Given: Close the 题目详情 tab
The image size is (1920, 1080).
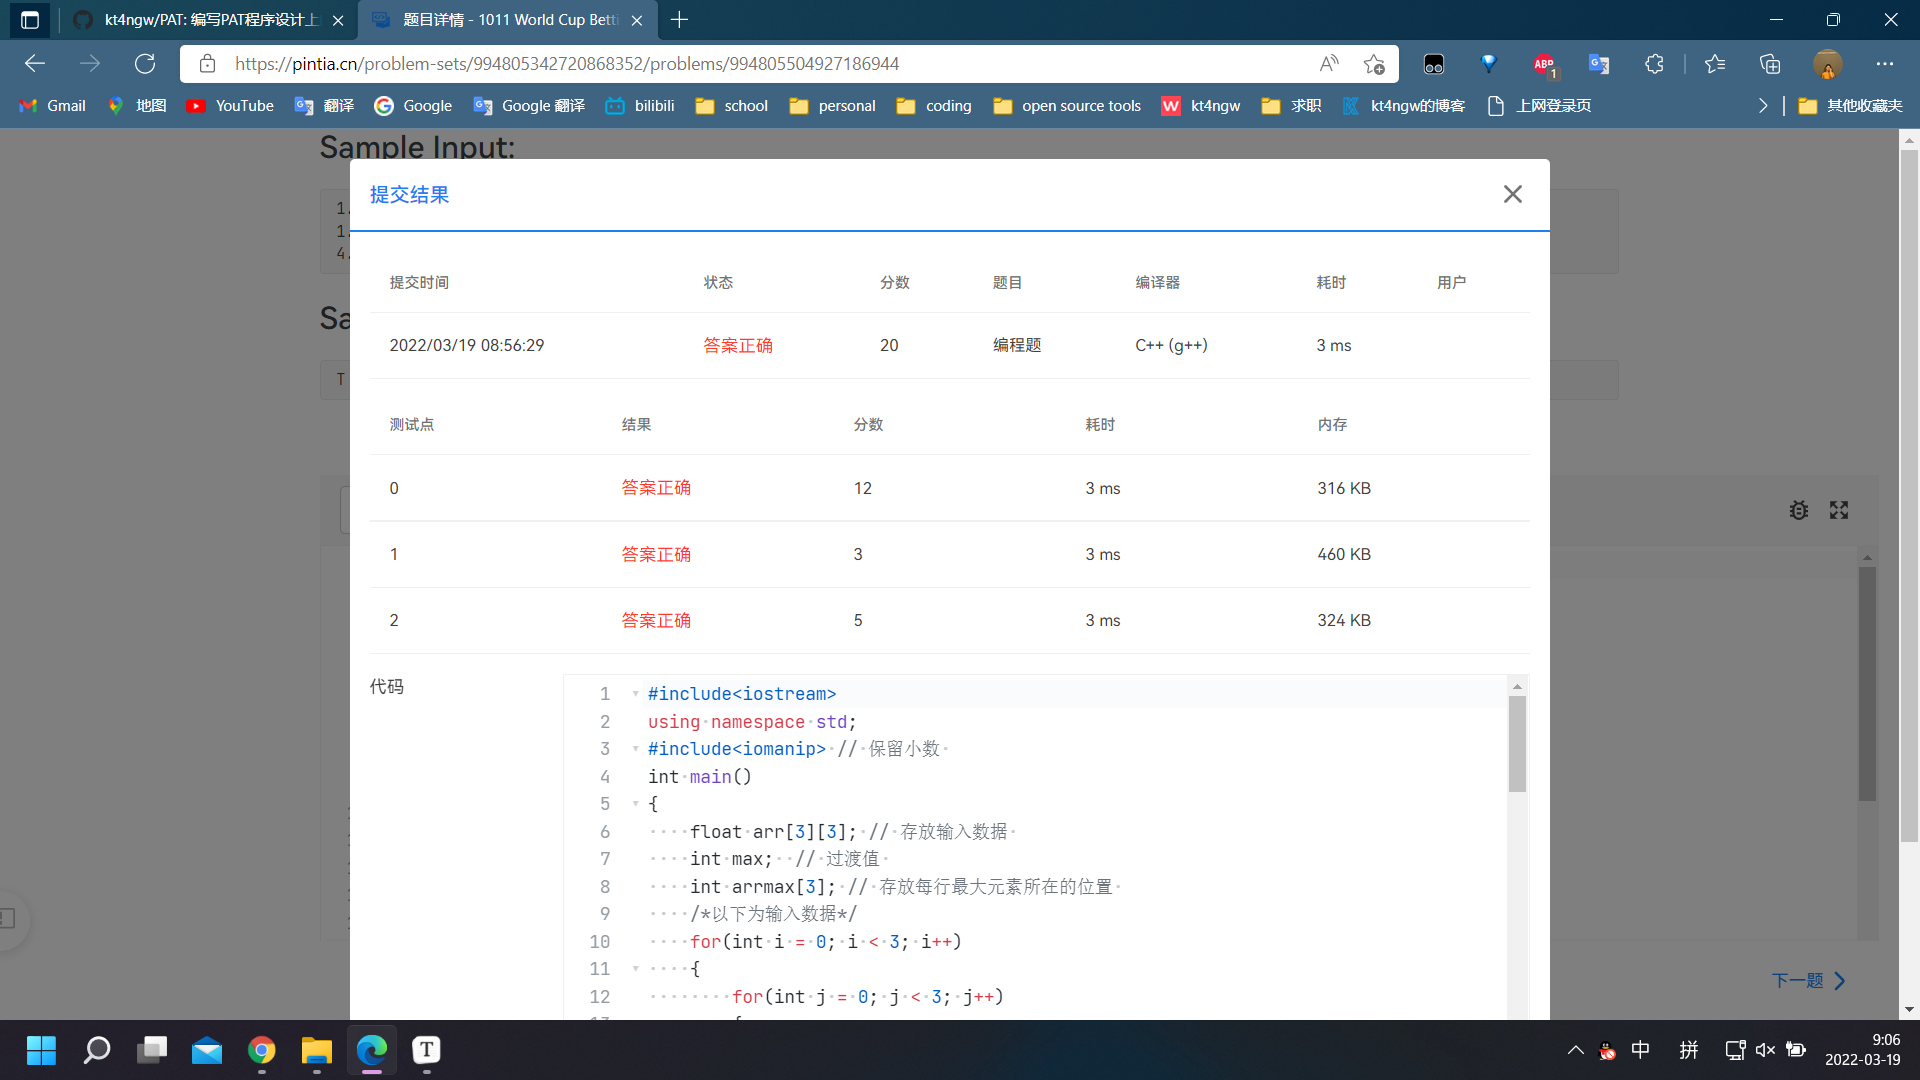Looking at the screenshot, I should [637, 20].
